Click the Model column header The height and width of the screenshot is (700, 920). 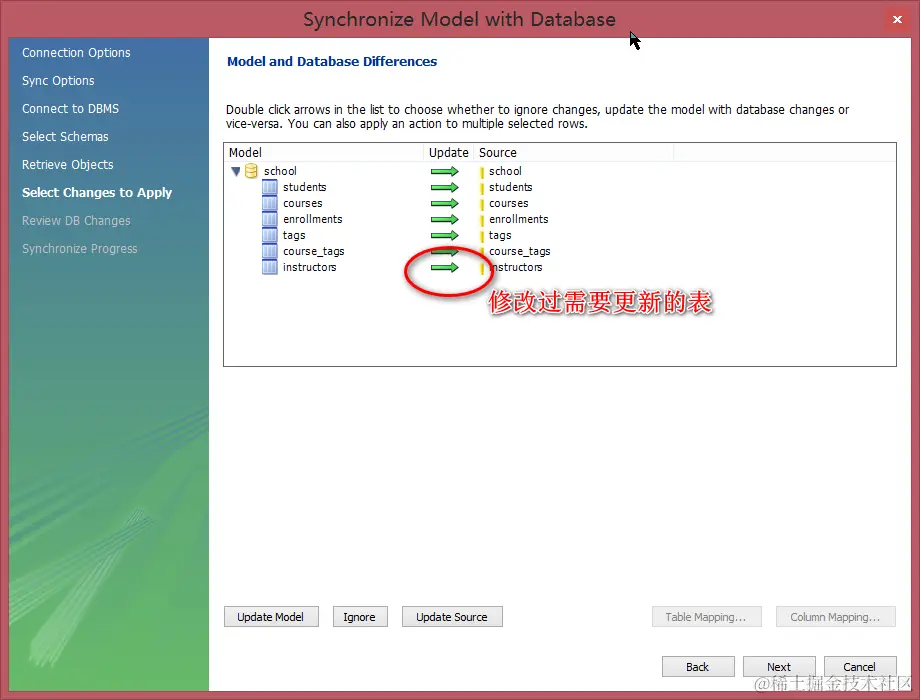coord(323,153)
